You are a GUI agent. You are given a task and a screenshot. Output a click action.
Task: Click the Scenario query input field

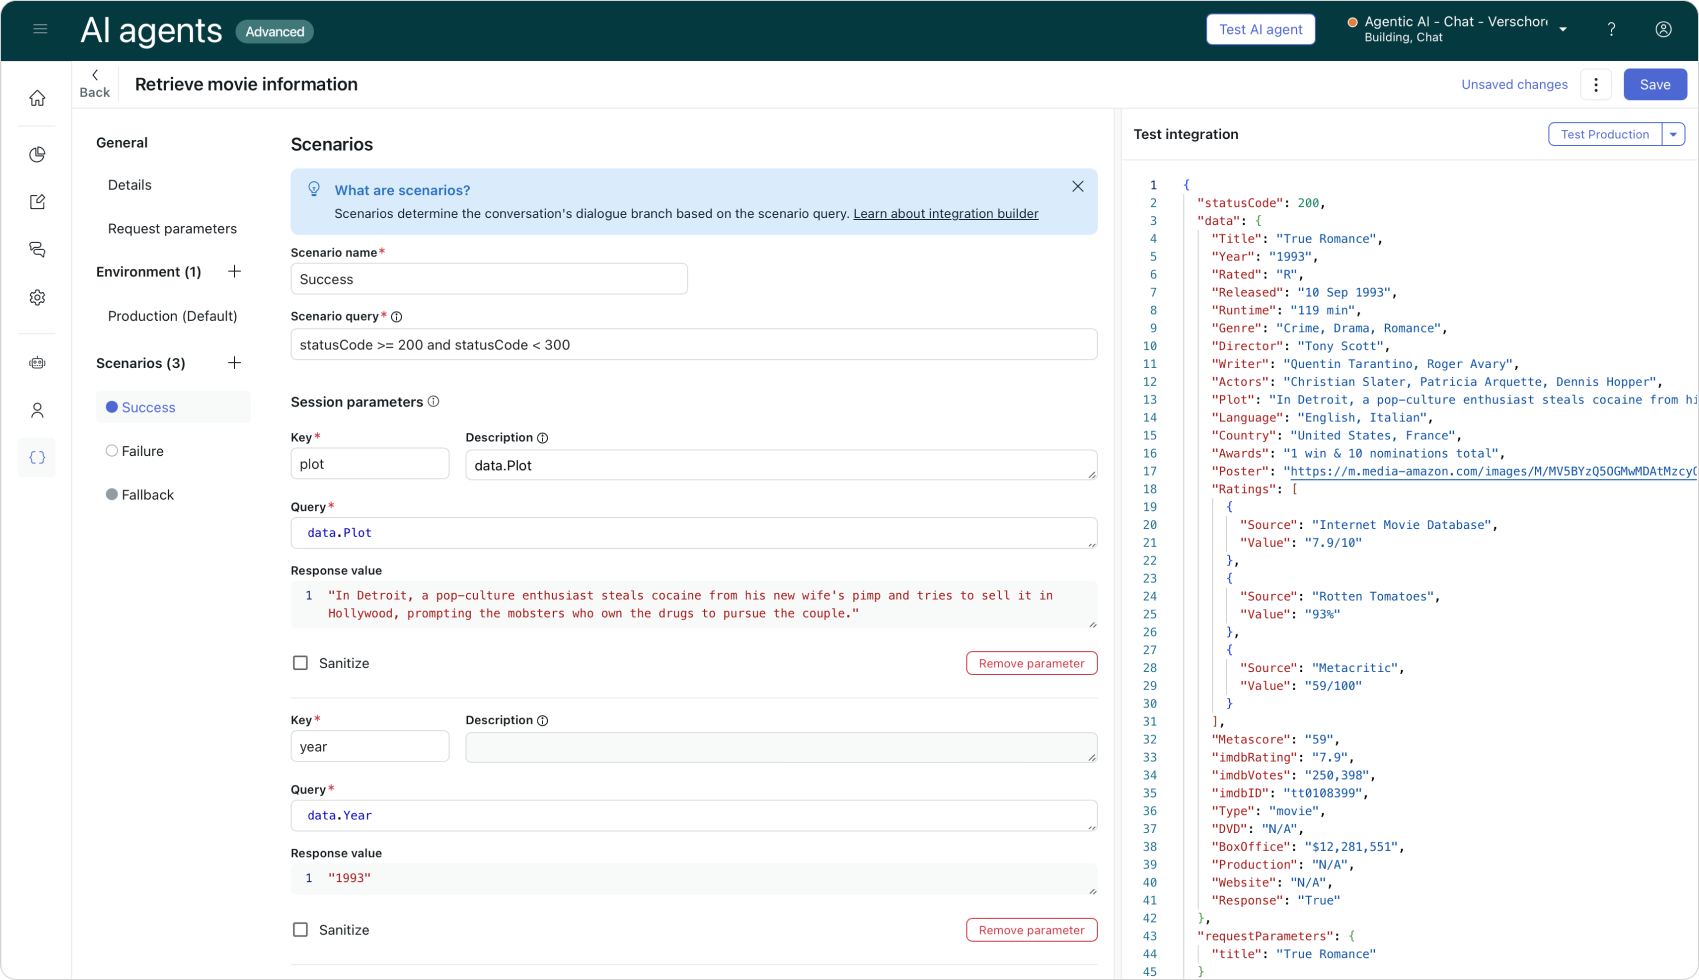[x=694, y=345]
